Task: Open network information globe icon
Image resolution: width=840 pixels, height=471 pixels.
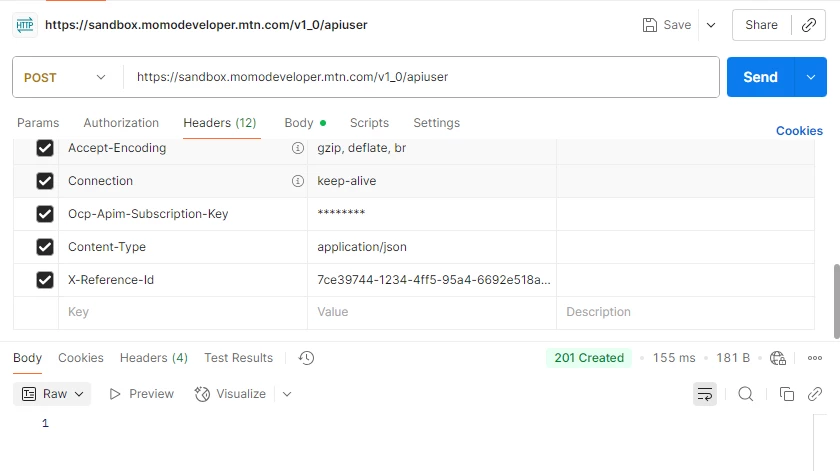Action: tap(778, 358)
